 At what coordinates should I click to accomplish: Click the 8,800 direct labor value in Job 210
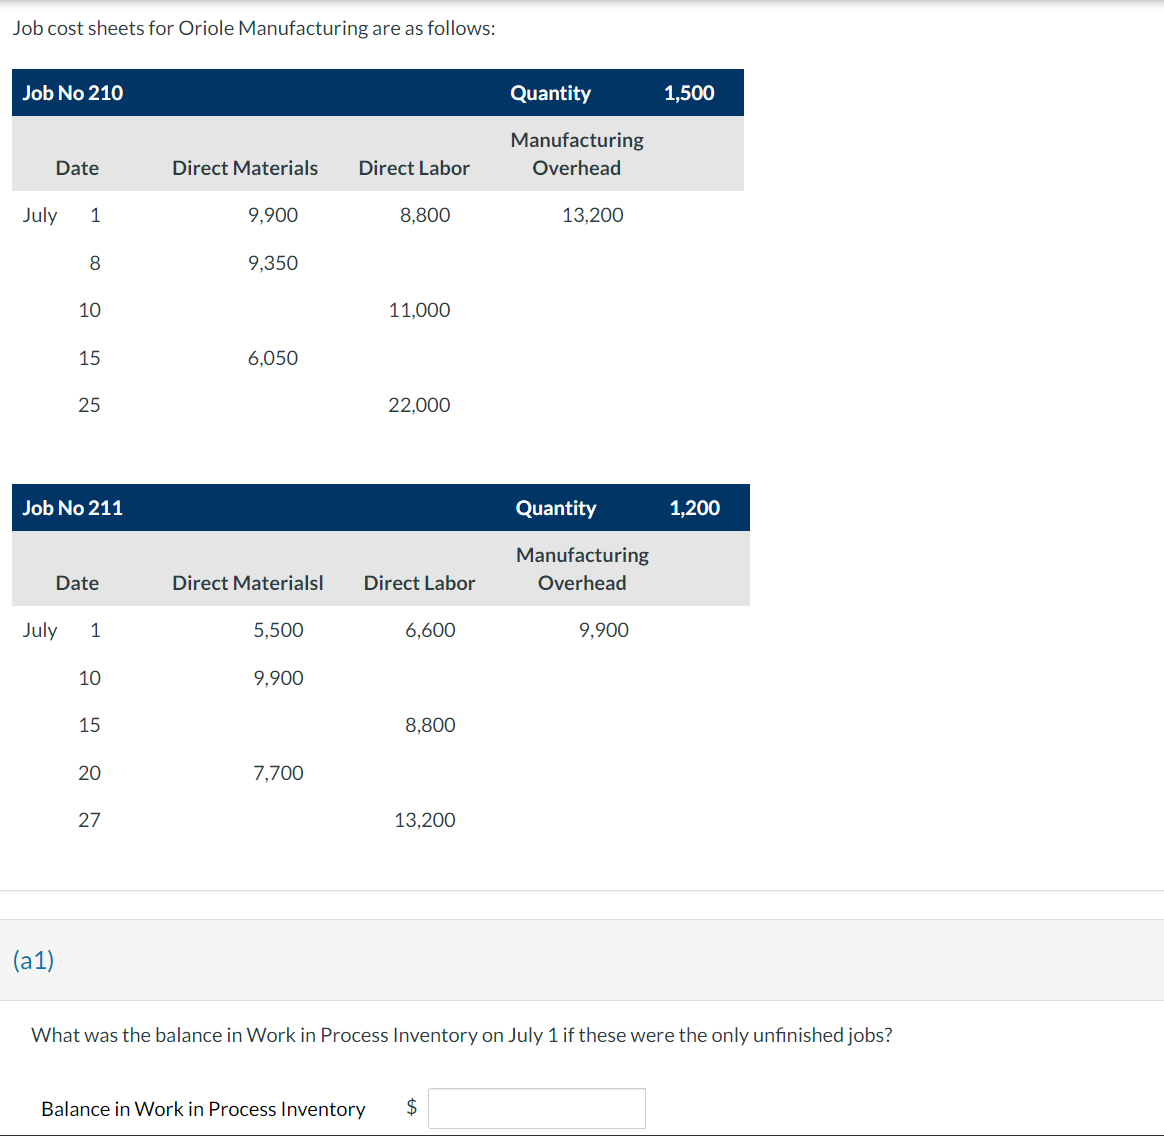[425, 215]
